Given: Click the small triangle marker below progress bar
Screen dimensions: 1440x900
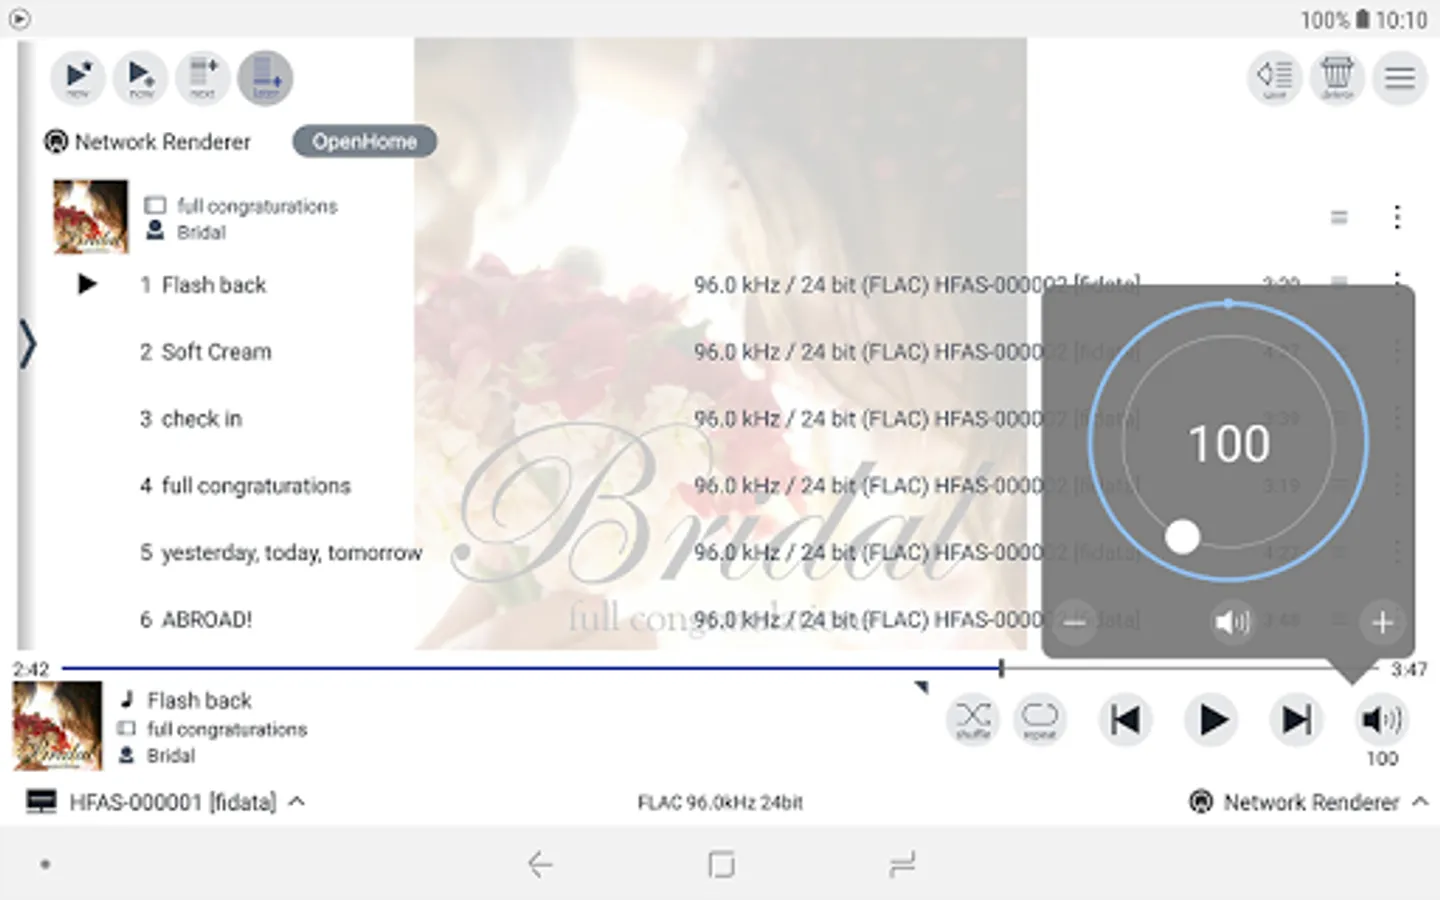Looking at the screenshot, I should point(921,687).
